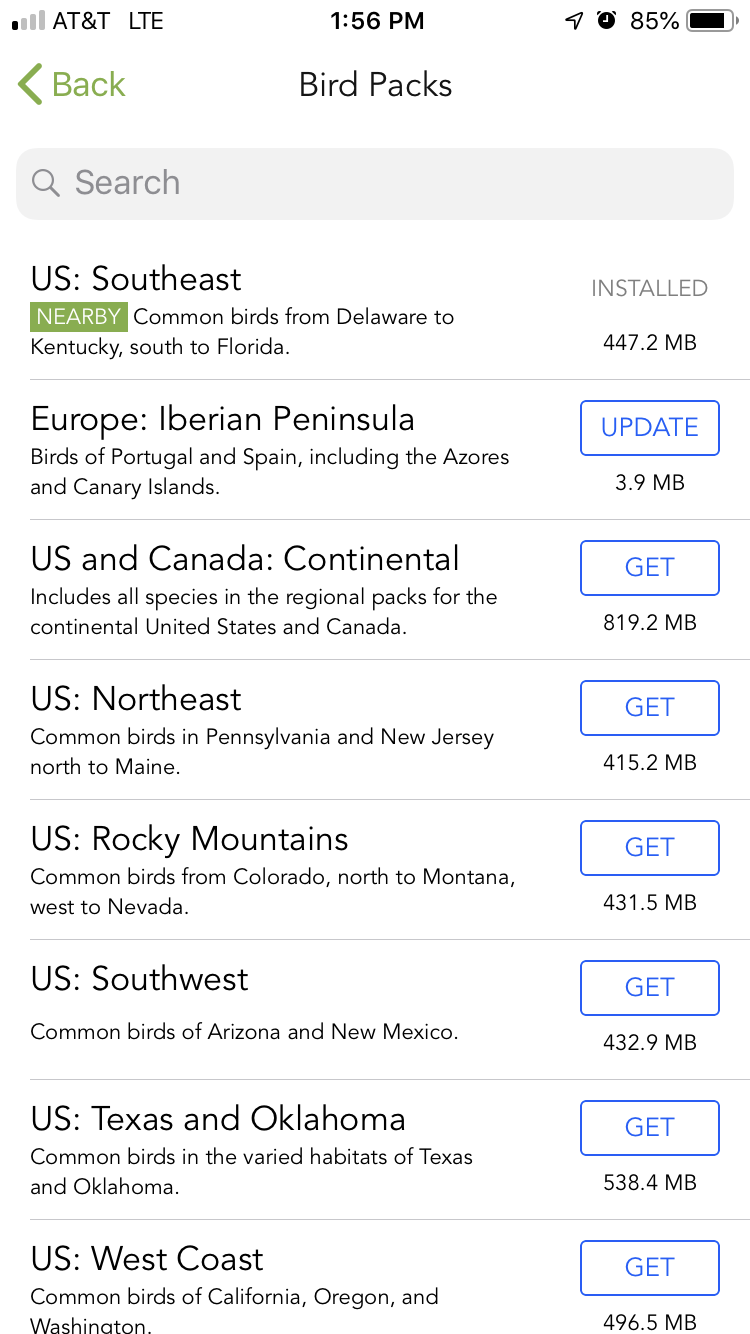The width and height of the screenshot is (750, 1334).
Task: Download the US: Texas and Oklahoma pack
Action: point(649,1128)
